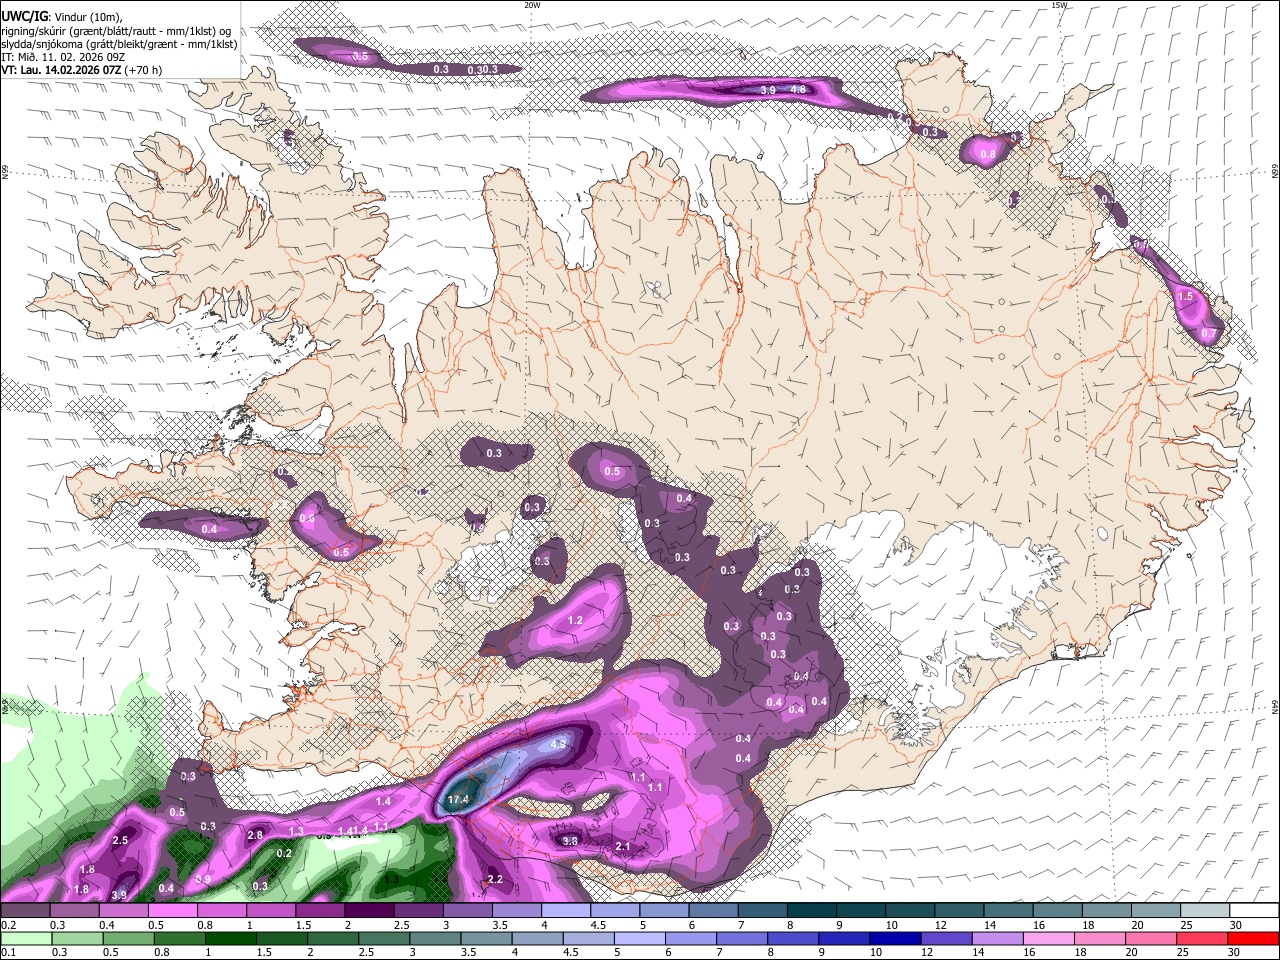Pick the upper scale swatch between 3 and 3.5
Viewport: 1280px width, 960px height.
[467, 911]
